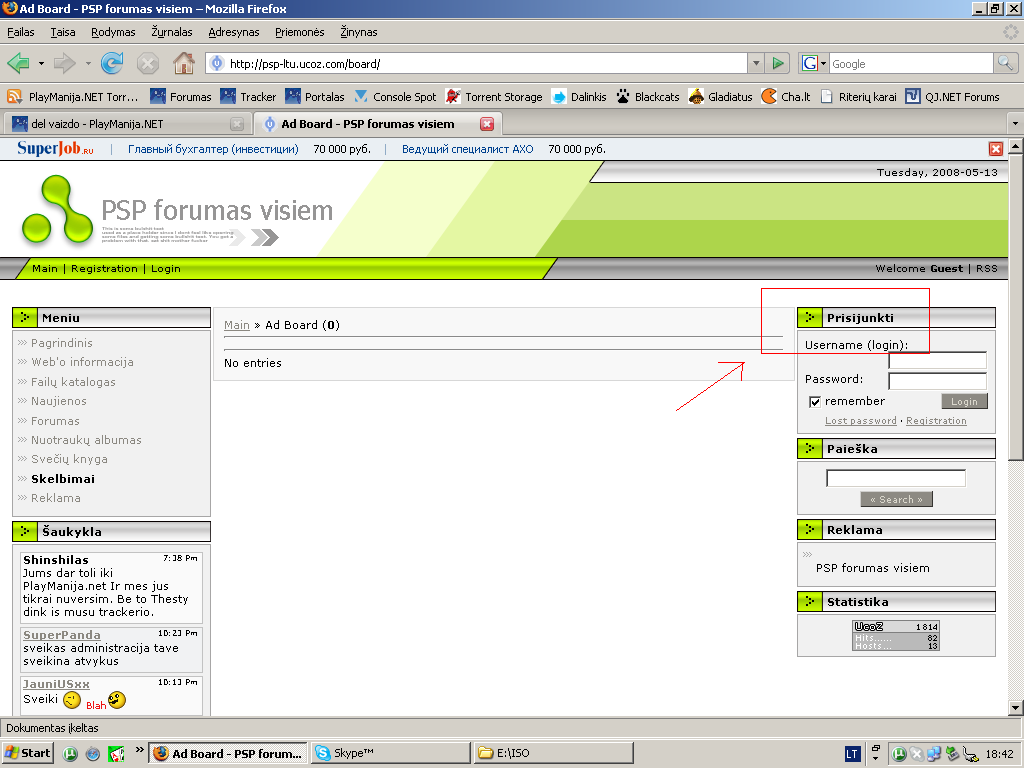
Task: Open the Cha.lt bookmark
Action: click(x=786, y=97)
